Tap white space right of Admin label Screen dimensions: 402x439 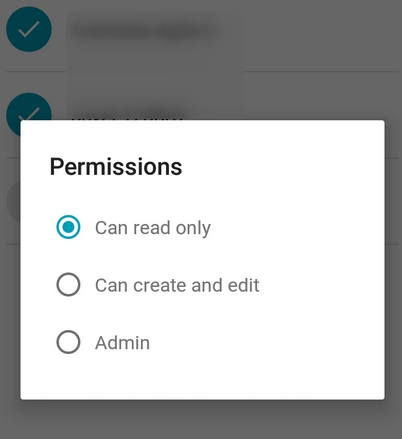[x=267, y=343]
